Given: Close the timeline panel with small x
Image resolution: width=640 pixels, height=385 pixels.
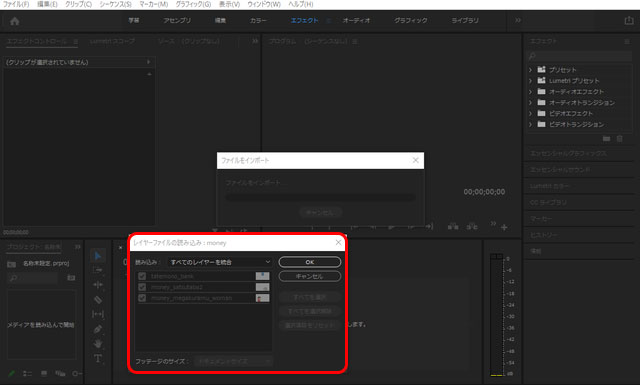Looking at the screenshot, I should point(120,247).
